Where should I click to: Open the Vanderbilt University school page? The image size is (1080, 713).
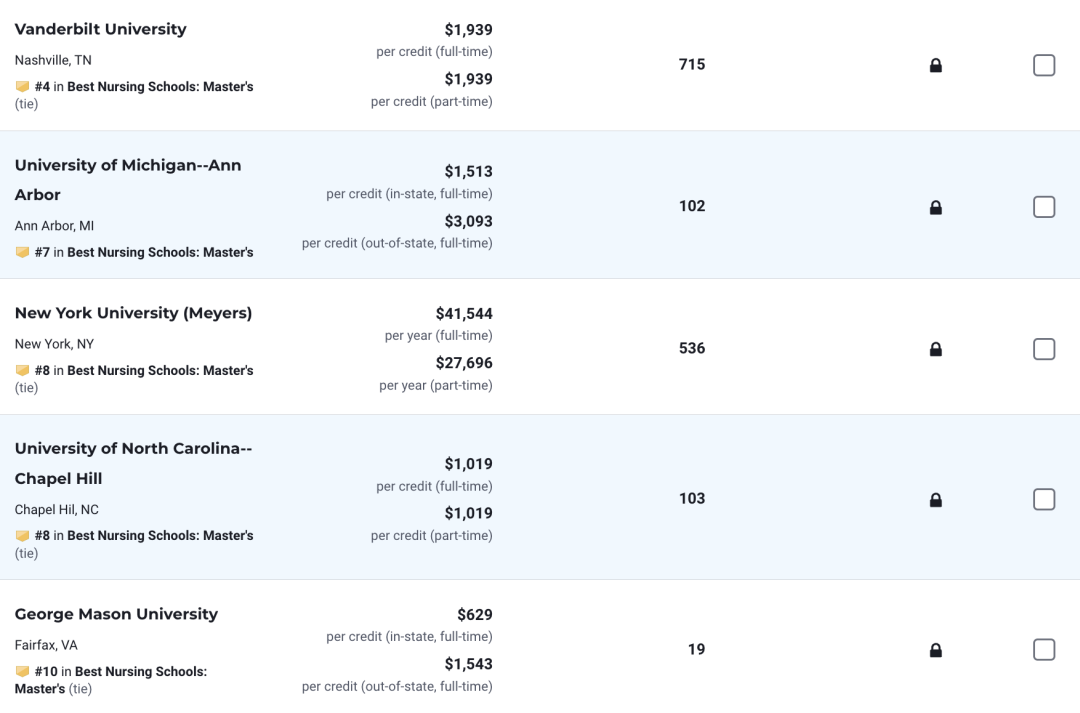pyautogui.click(x=101, y=29)
